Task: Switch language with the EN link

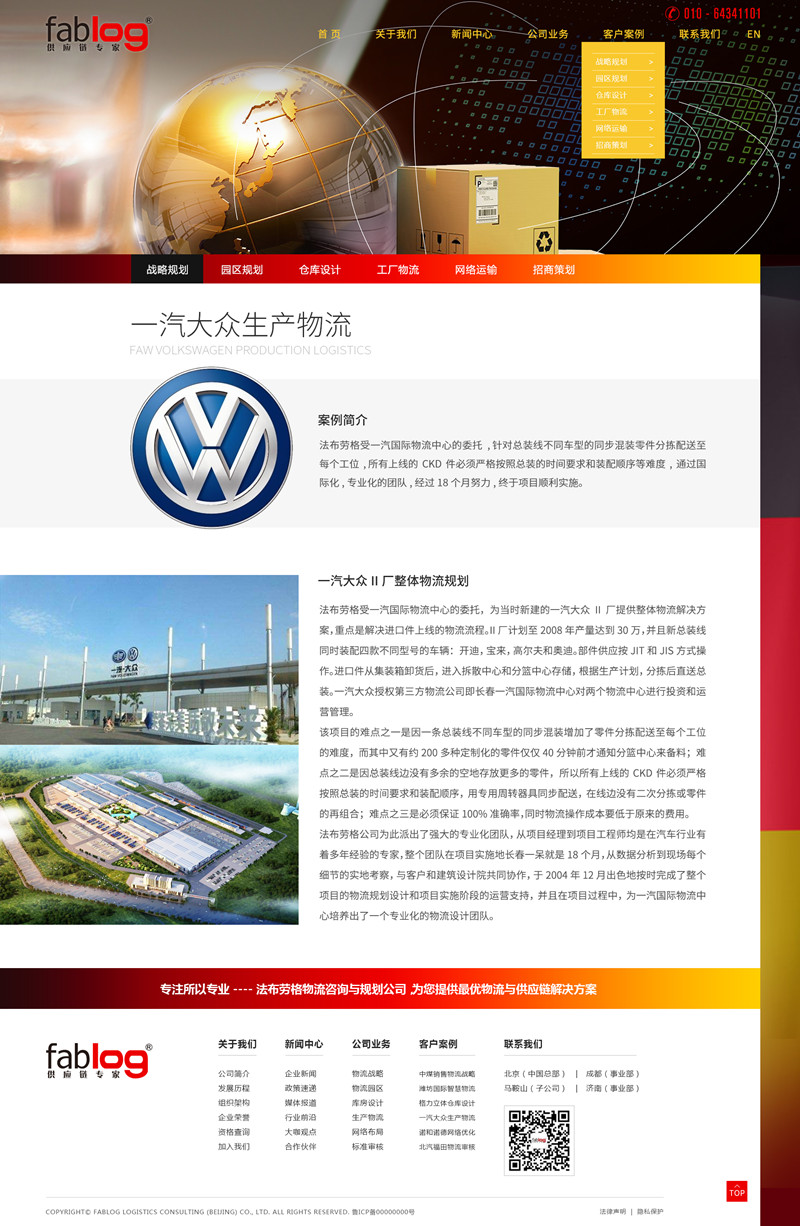Action: [x=753, y=34]
